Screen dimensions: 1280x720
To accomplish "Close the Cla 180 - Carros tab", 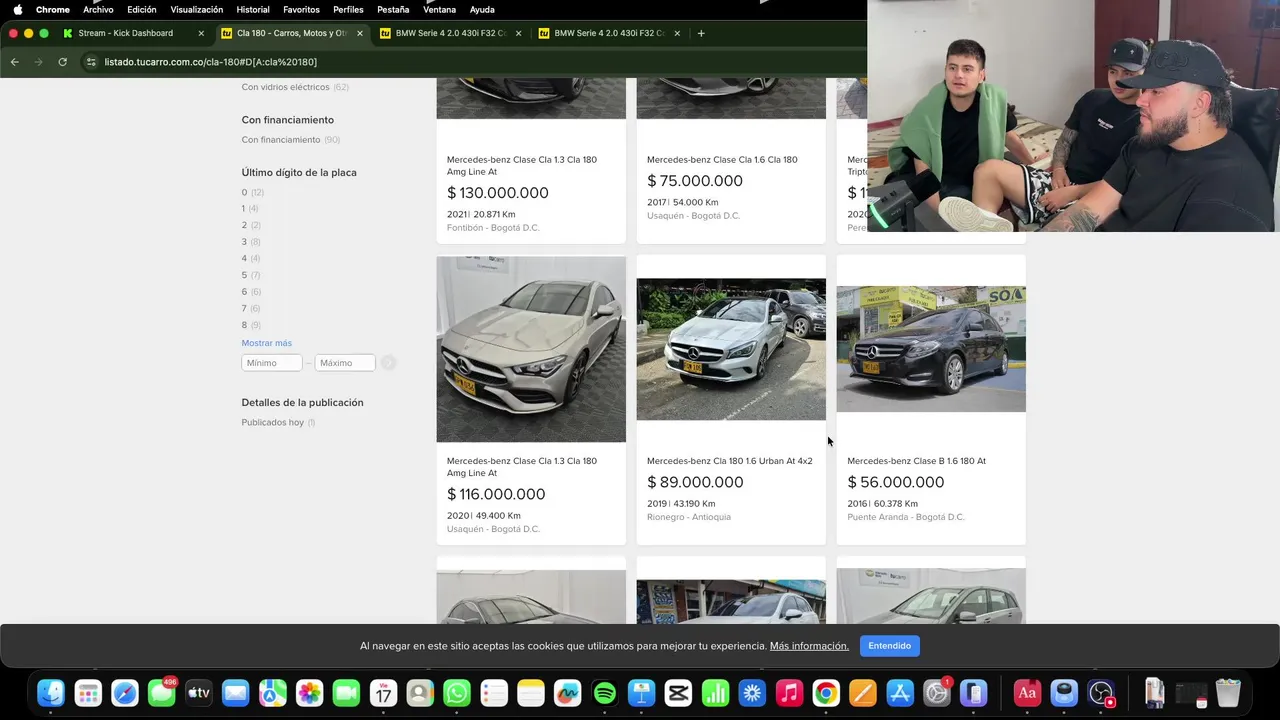I will 360,33.
